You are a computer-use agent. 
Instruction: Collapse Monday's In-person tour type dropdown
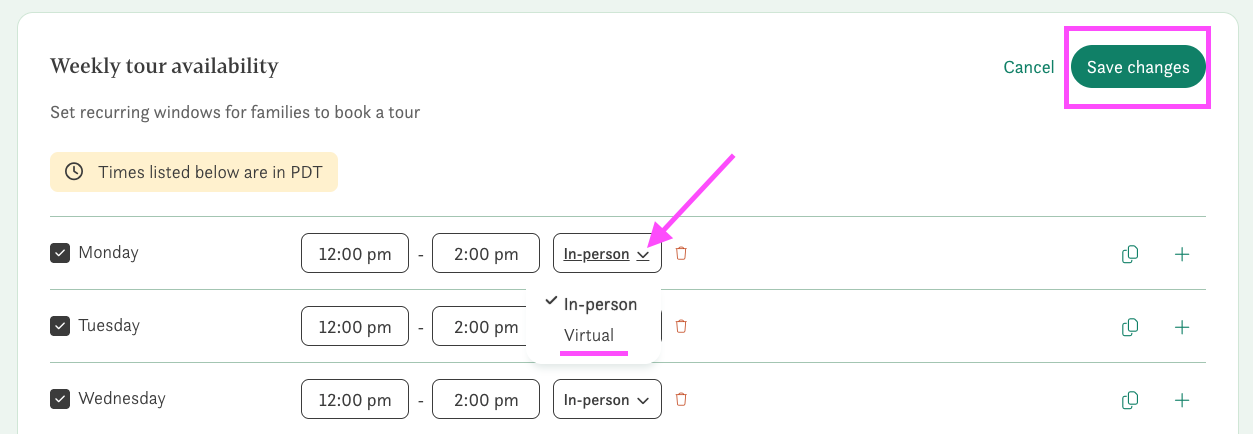coord(607,254)
